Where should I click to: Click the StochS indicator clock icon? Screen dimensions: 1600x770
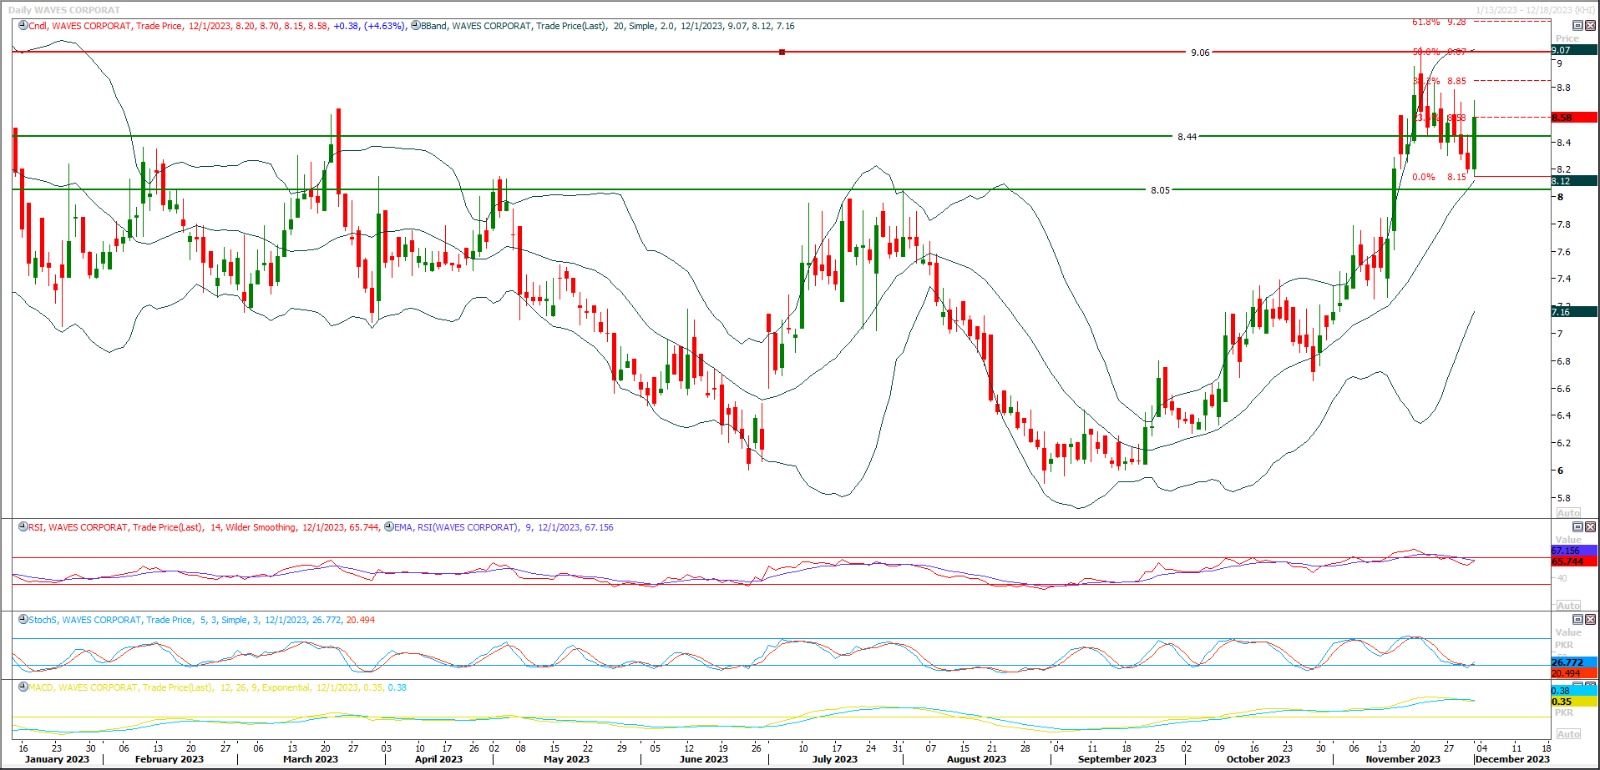pyautogui.click(x=23, y=620)
